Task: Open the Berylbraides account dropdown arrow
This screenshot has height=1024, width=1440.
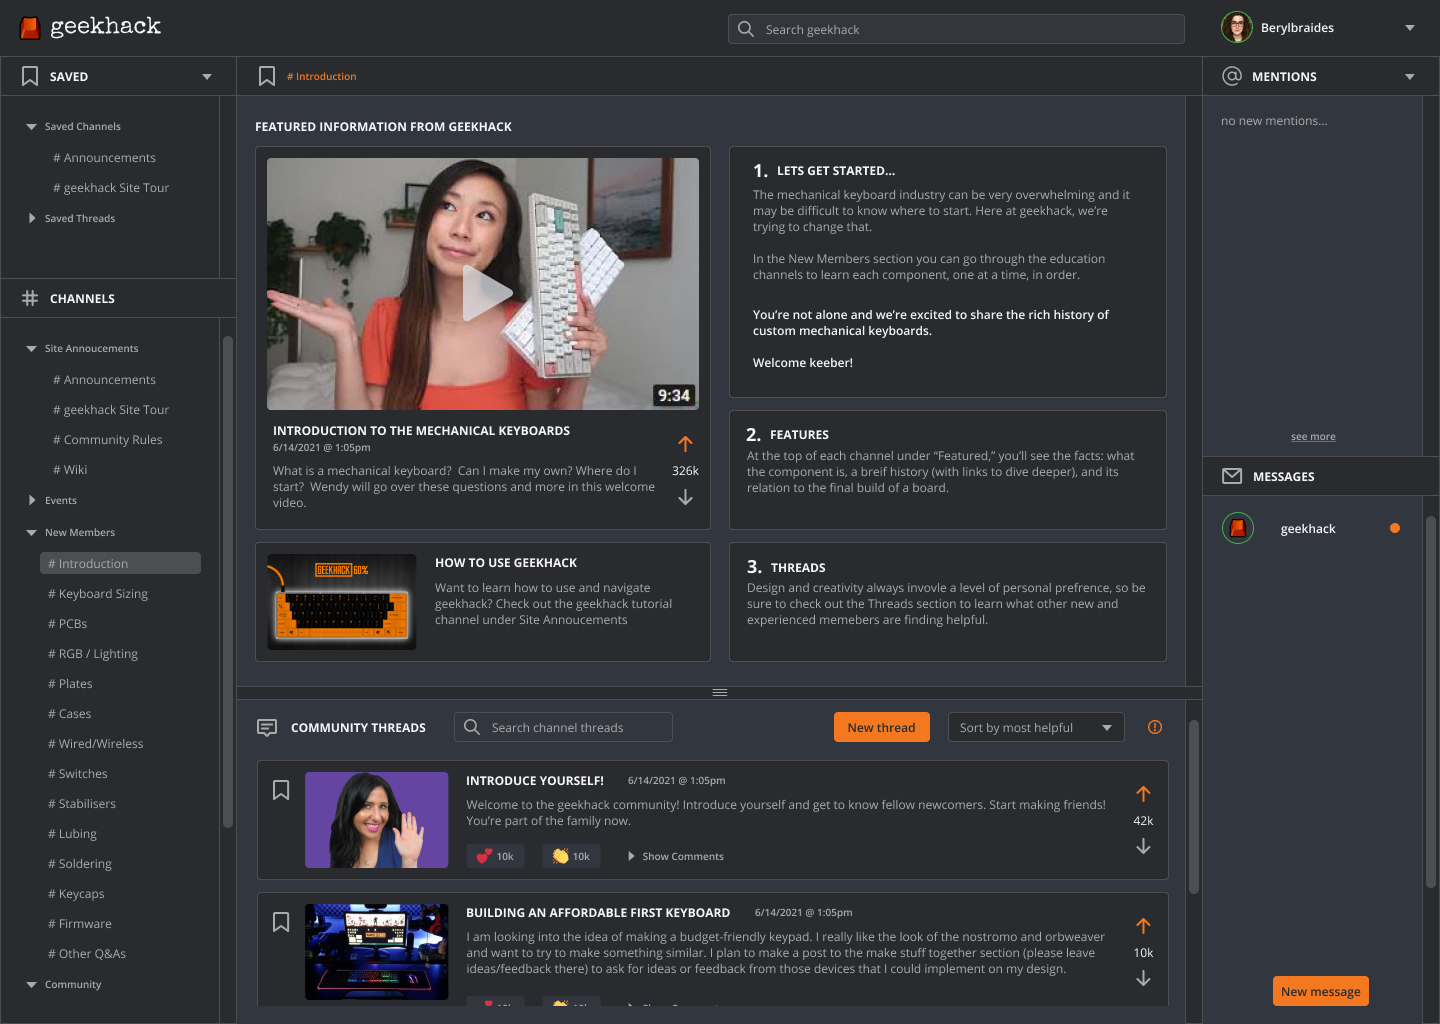Action: pyautogui.click(x=1410, y=28)
